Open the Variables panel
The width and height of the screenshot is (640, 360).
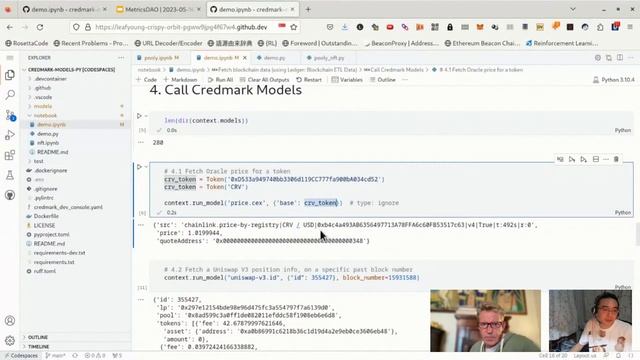(347, 80)
